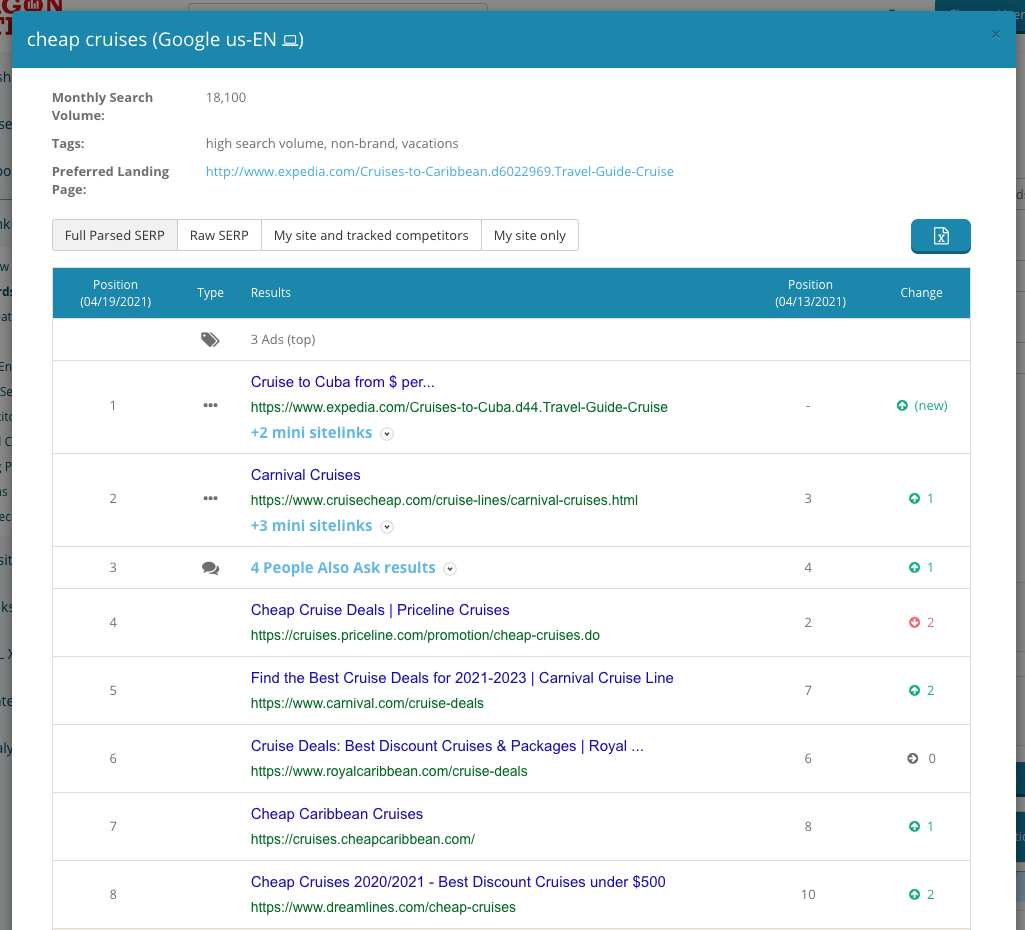Switch to the Raw SERP tab
Image resolution: width=1025 pixels, height=930 pixels.
pyautogui.click(x=219, y=235)
